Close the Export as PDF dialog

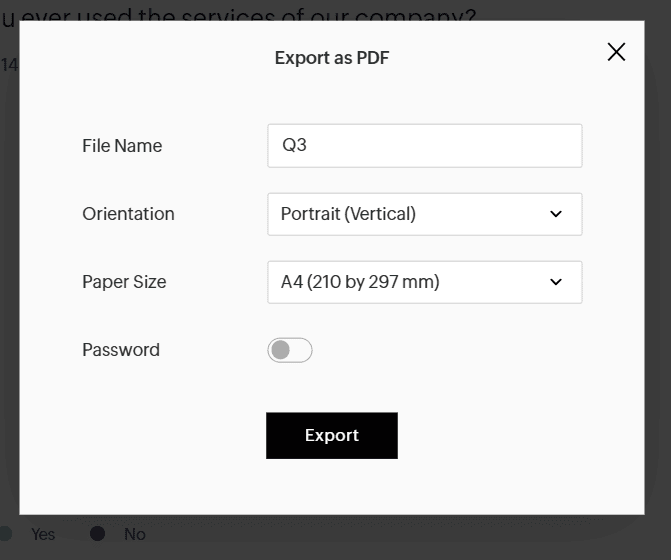(616, 52)
